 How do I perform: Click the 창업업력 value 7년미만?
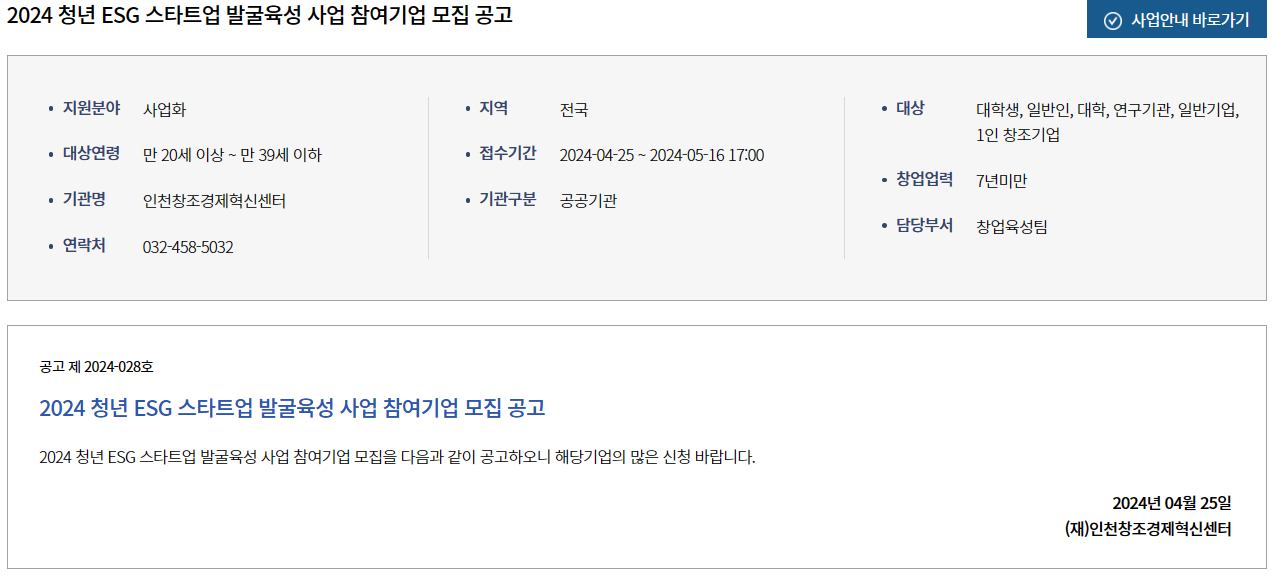pyautogui.click(x=1001, y=181)
